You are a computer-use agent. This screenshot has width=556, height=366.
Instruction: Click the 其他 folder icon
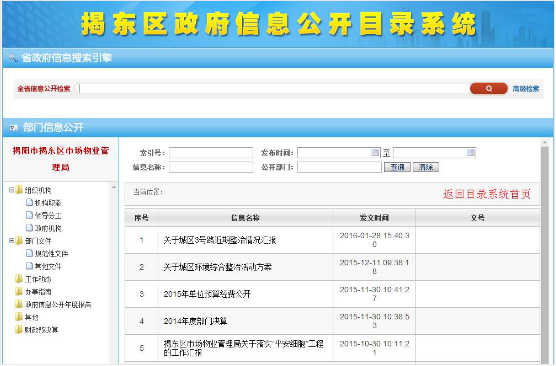pos(19,317)
